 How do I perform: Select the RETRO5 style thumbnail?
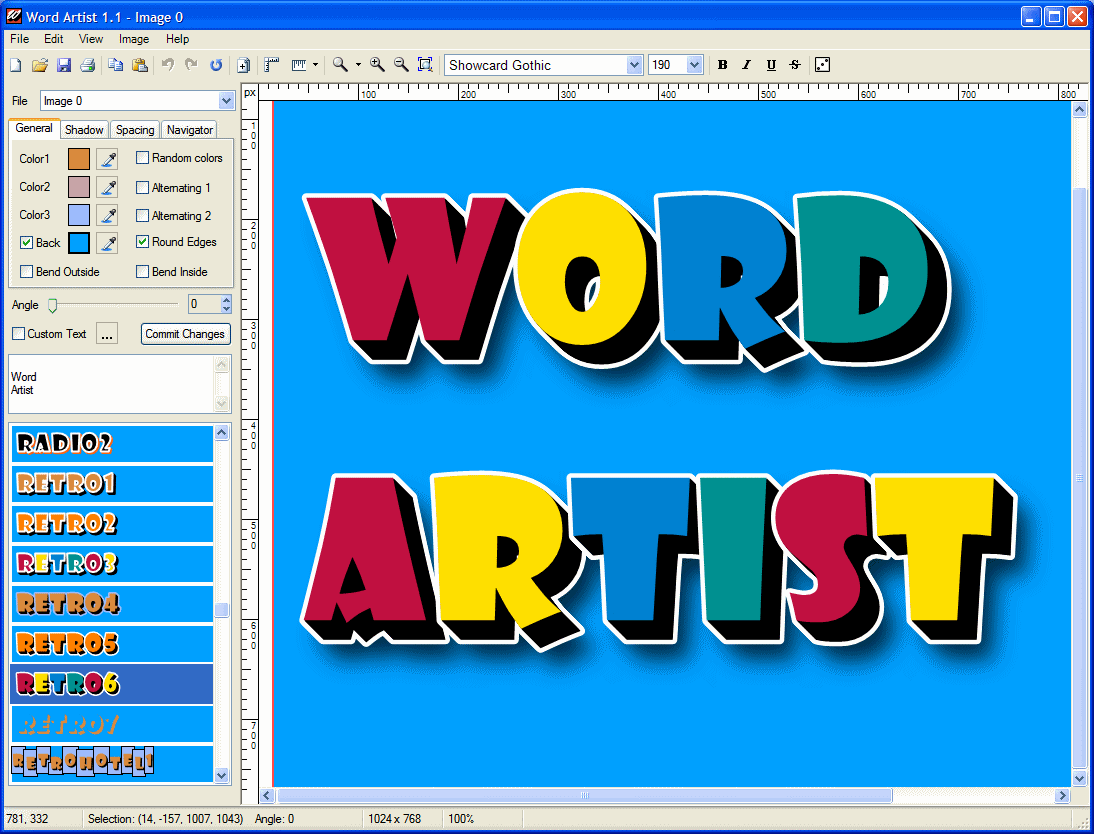click(x=112, y=643)
